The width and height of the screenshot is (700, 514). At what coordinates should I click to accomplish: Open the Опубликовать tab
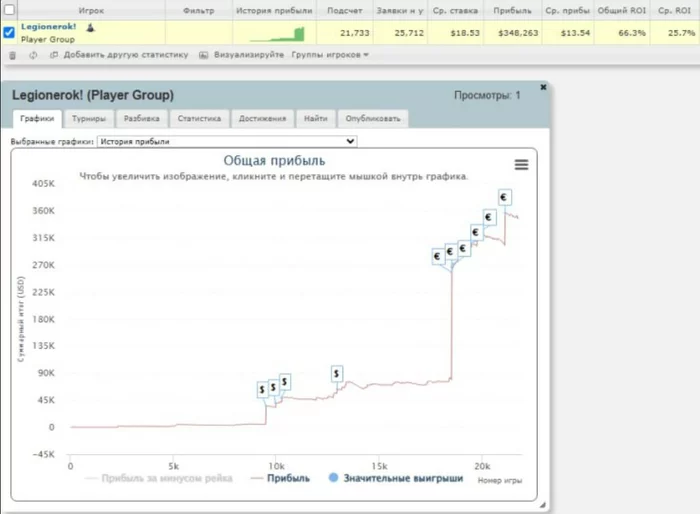pyautogui.click(x=373, y=119)
